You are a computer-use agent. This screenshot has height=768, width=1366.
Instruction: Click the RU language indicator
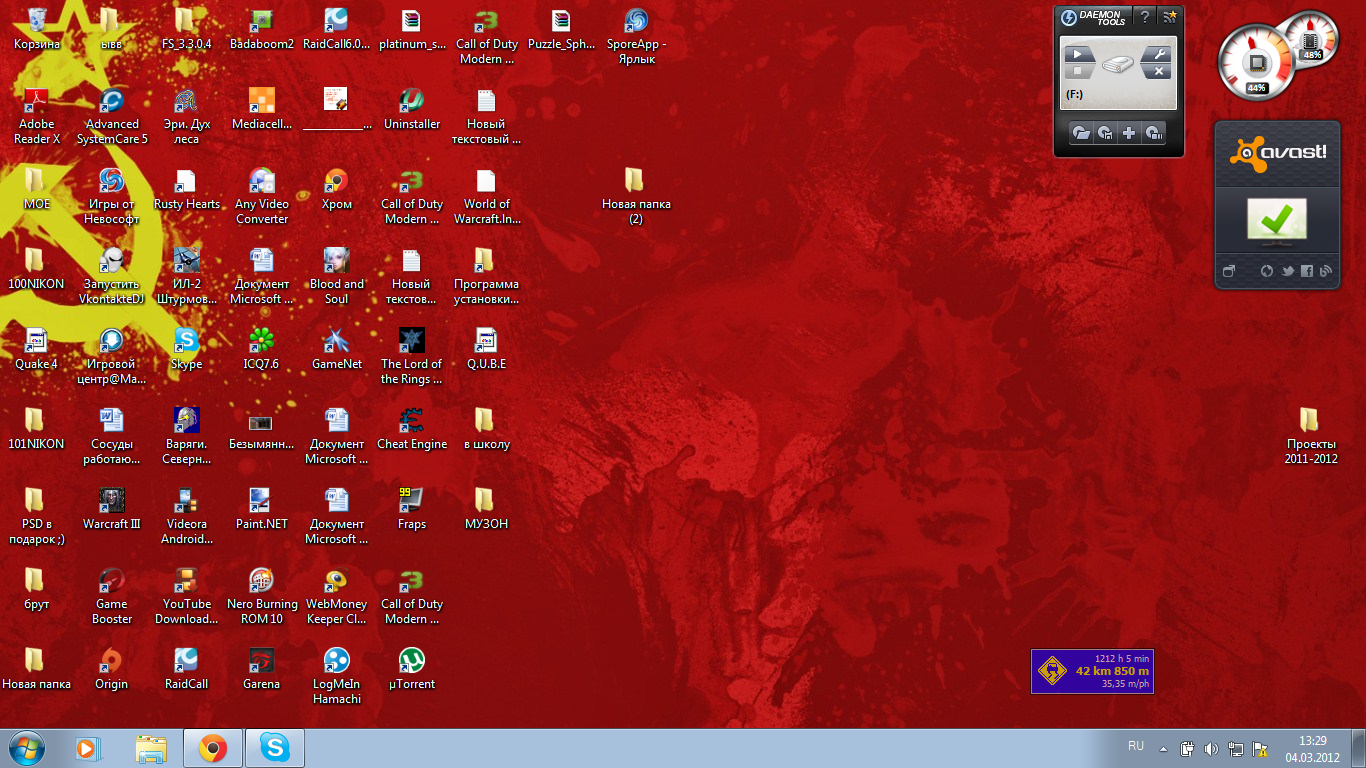point(1136,746)
